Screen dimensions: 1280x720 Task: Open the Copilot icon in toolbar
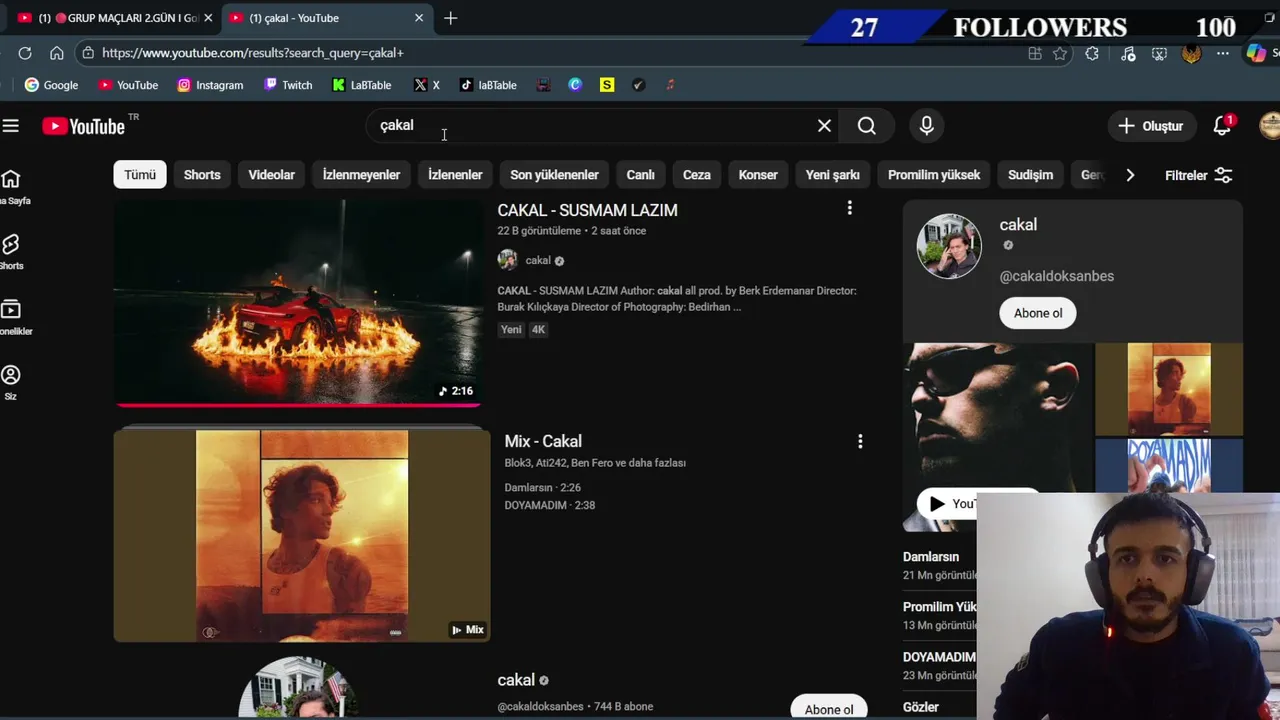coord(1256,54)
